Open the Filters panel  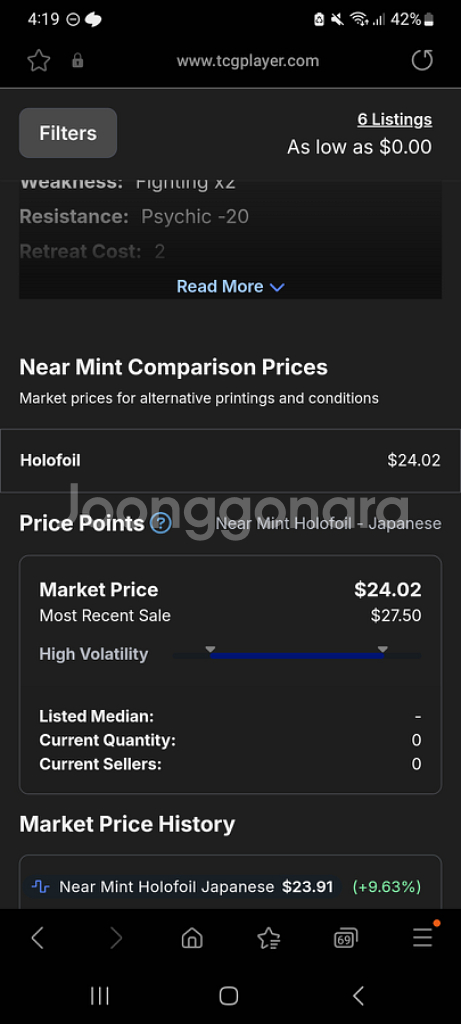click(68, 133)
